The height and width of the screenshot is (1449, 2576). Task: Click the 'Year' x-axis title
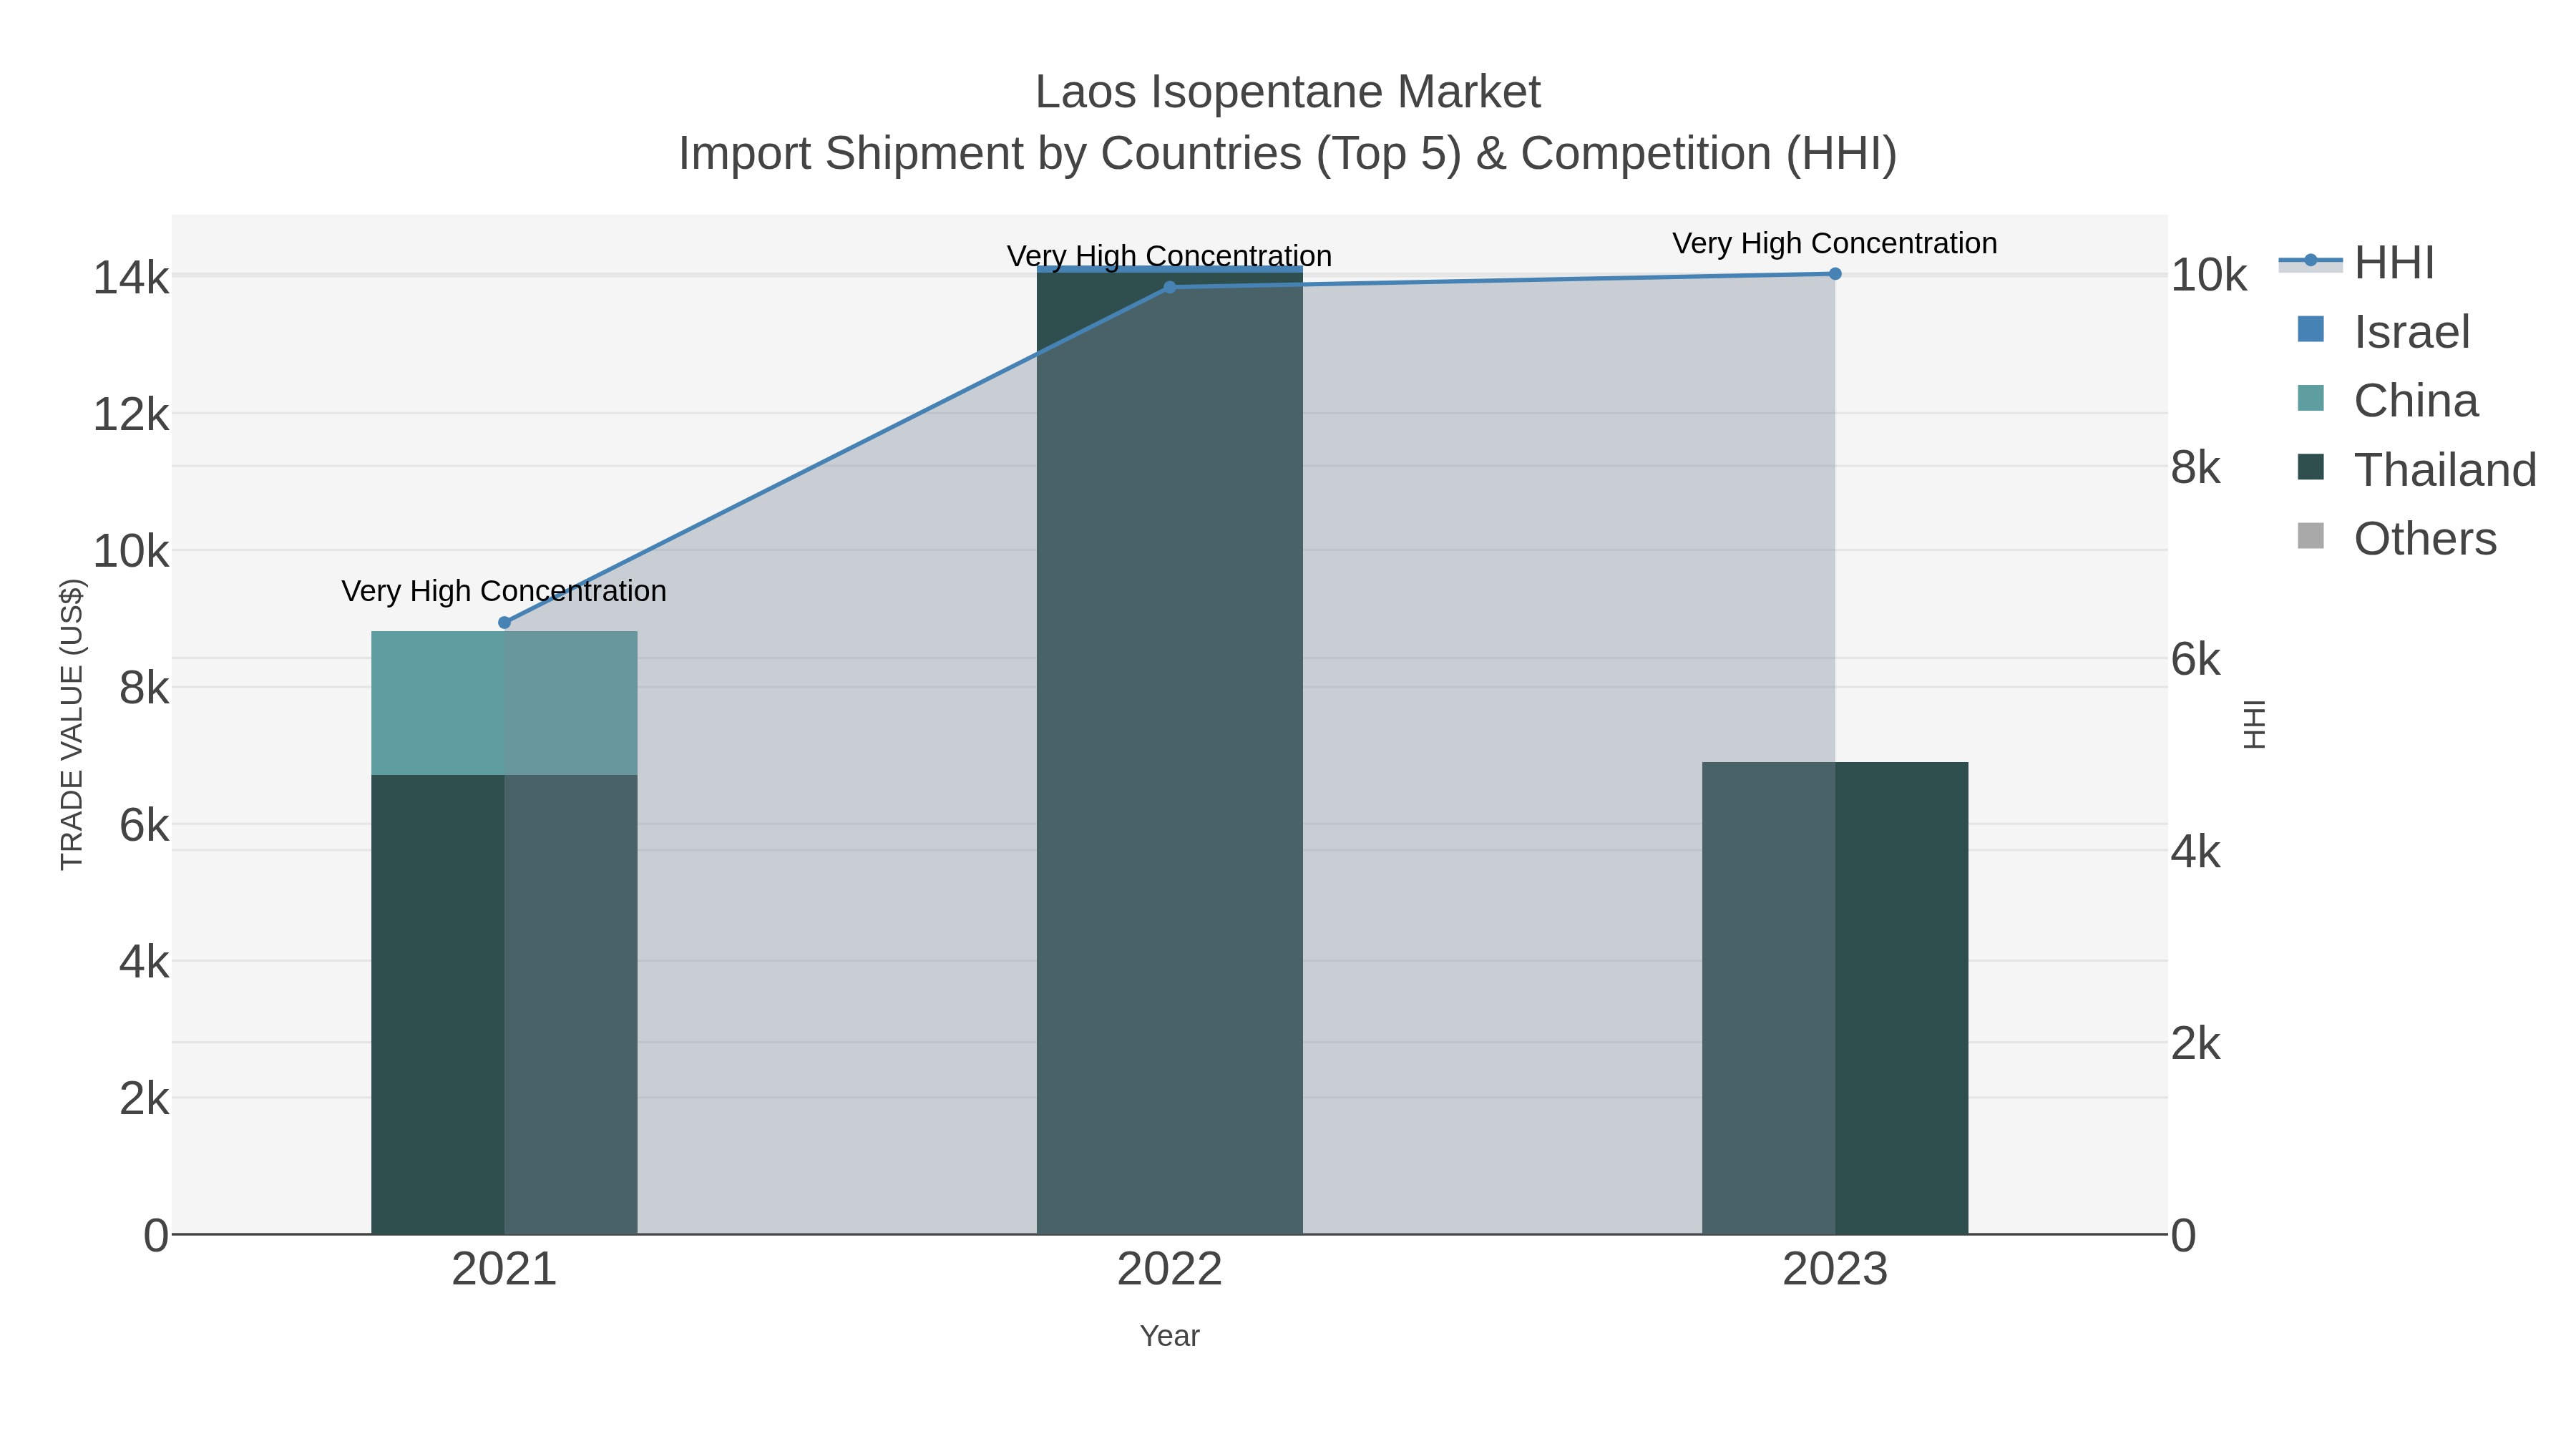point(1169,1336)
